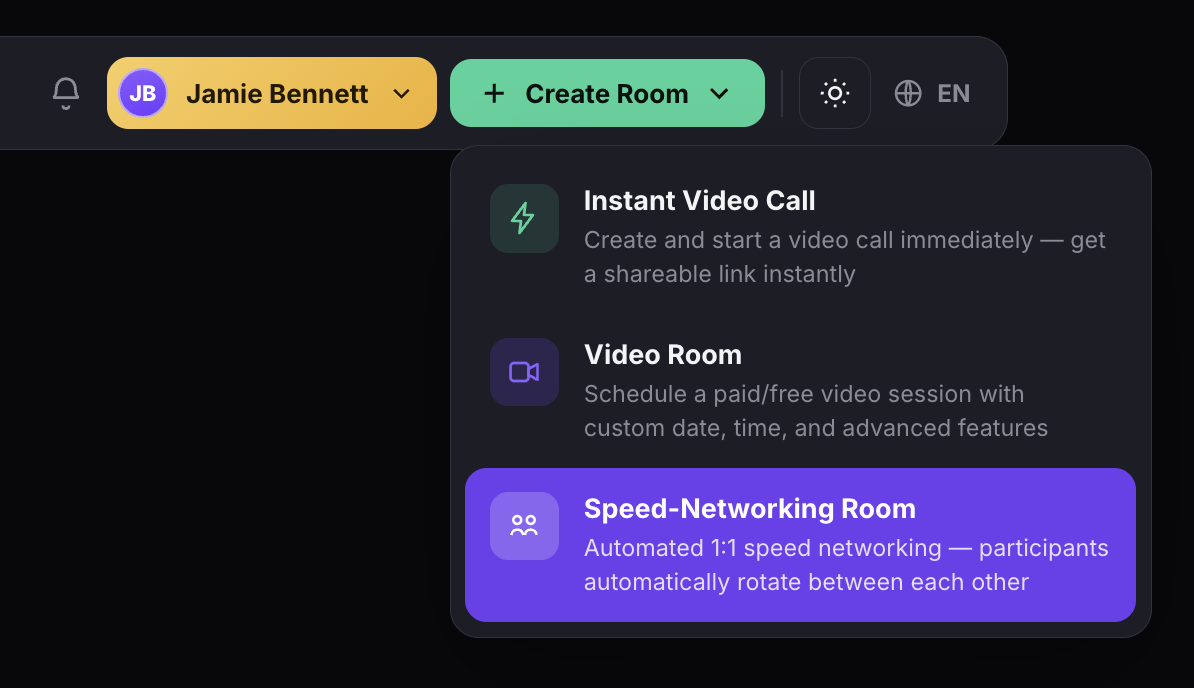Click the video camera icon
This screenshot has height=688, width=1194.
click(524, 372)
